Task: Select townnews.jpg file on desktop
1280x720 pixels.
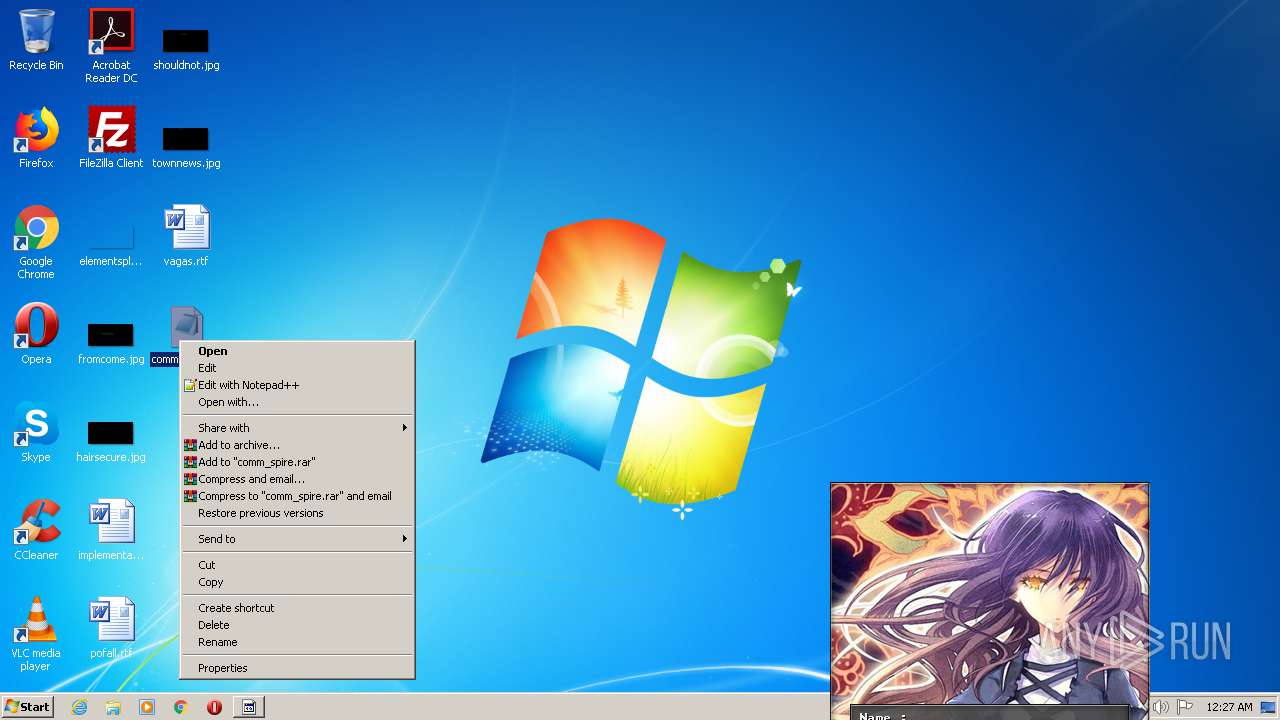Action: click(186, 146)
